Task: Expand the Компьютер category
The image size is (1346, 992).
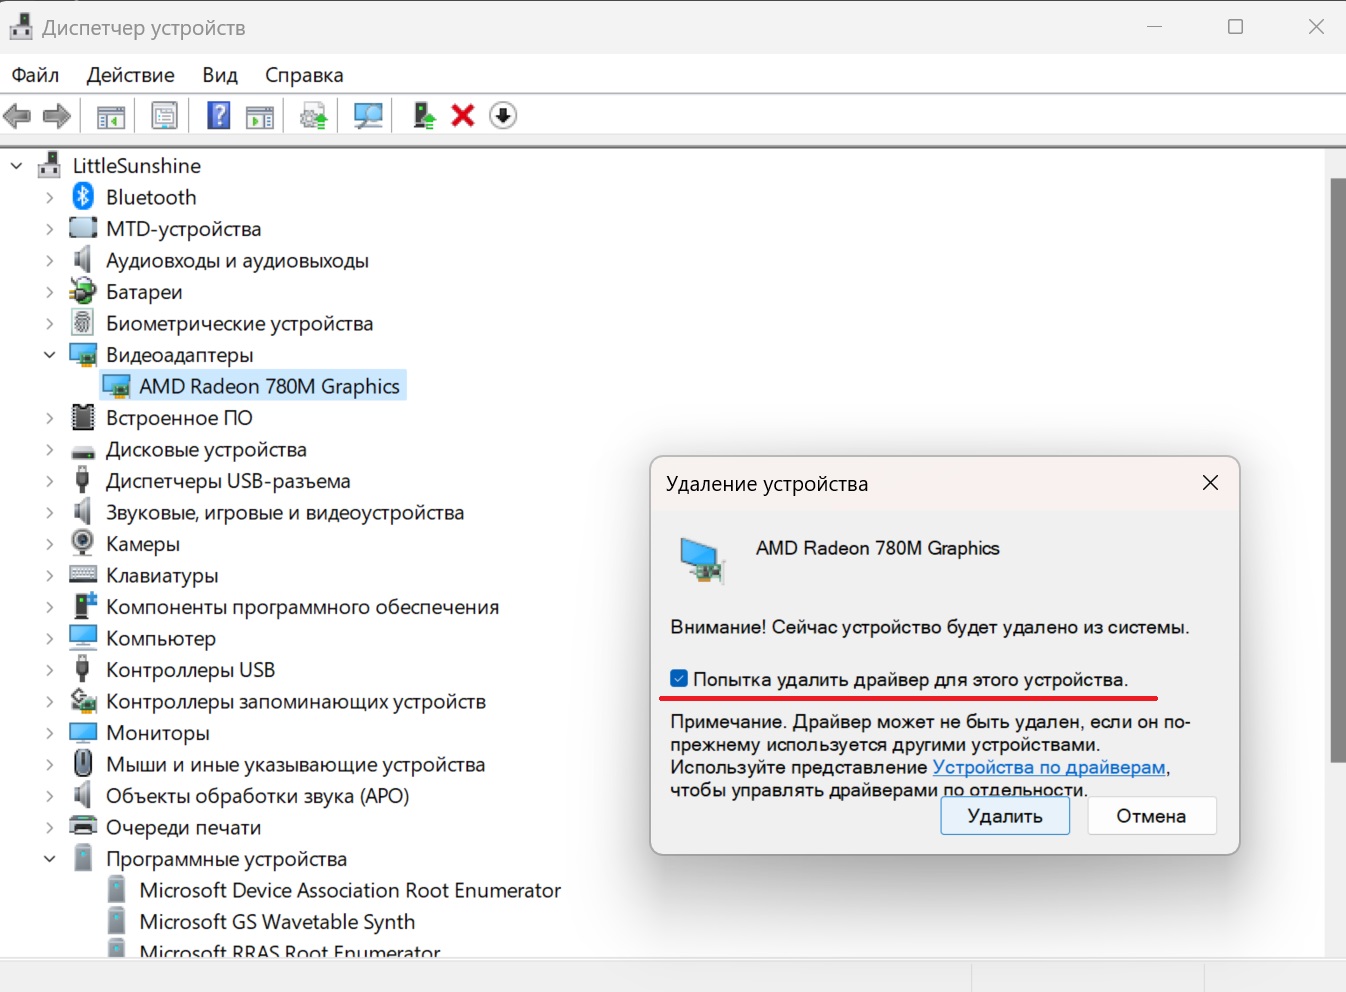Action: coord(49,638)
